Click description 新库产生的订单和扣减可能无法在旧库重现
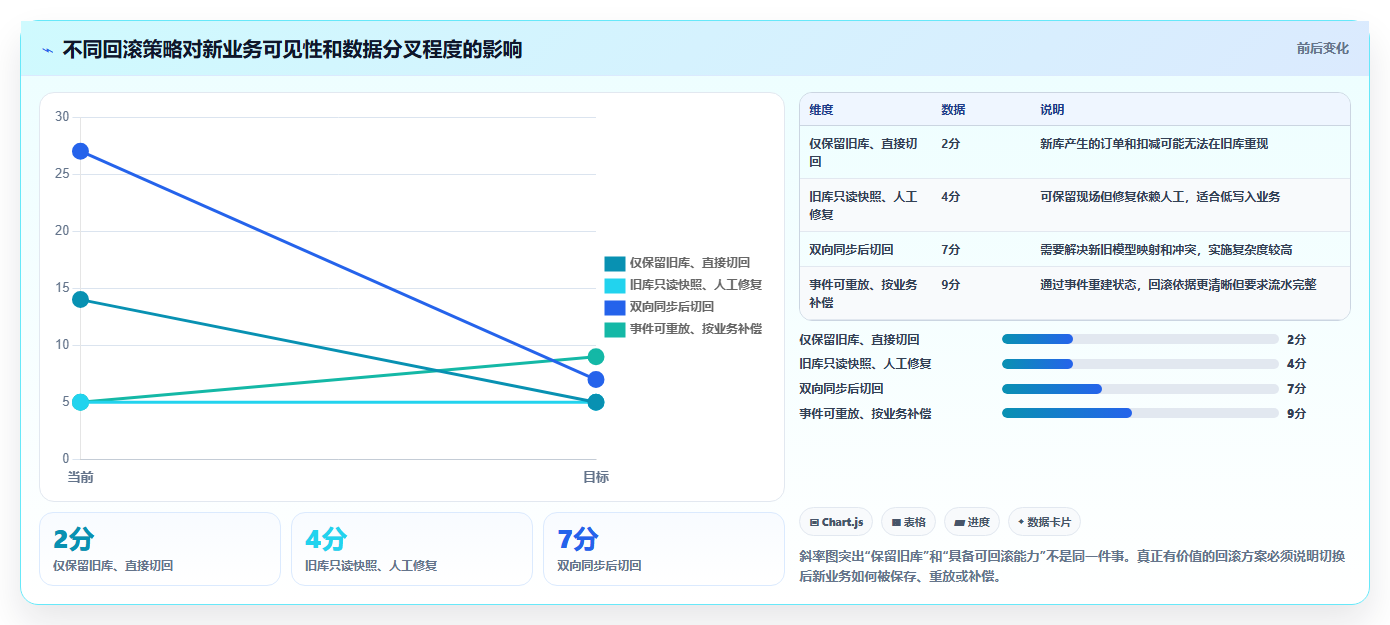The image size is (1390, 625). click(x=1154, y=144)
